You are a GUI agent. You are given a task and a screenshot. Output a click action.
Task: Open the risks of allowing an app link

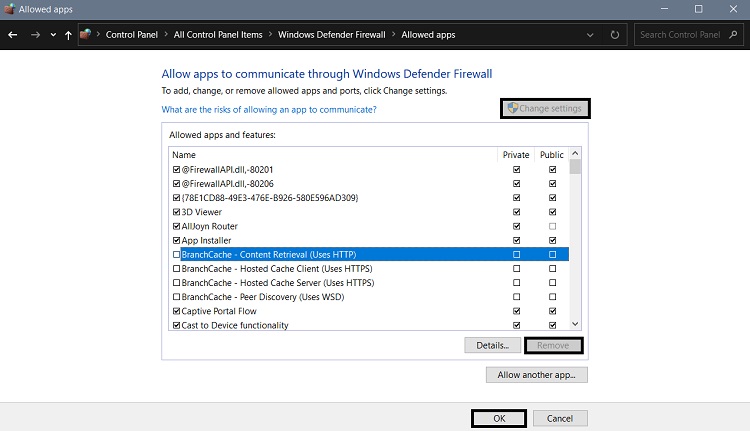(x=269, y=109)
